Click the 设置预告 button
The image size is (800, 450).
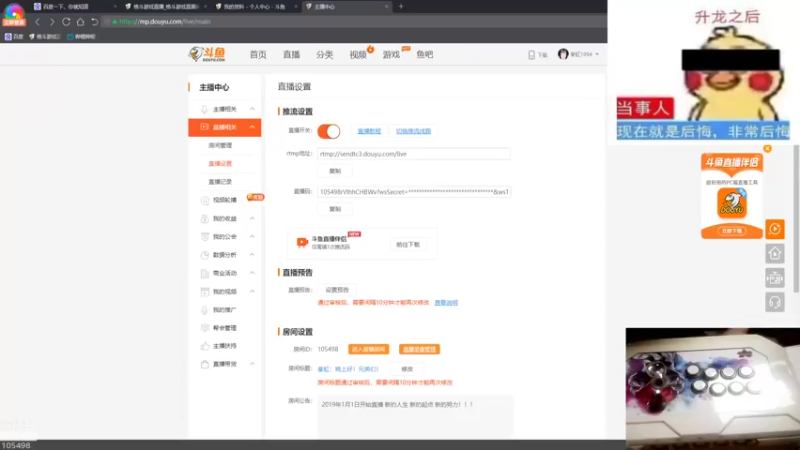(x=337, y=290)
